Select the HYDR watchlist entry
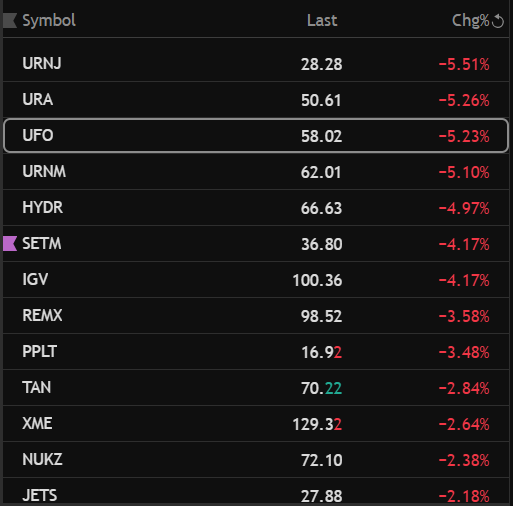This screenshot has width=513, height=506. [256, 208]
